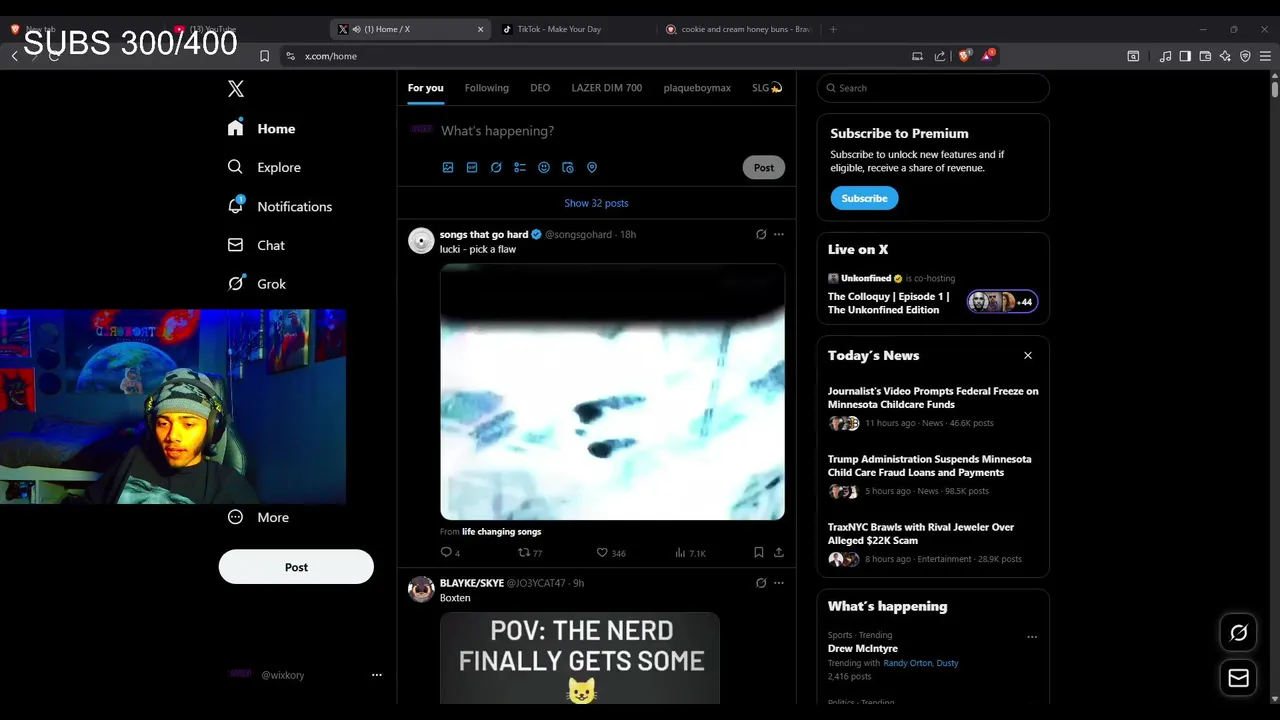Dismiss the Today's News panel
Viewport: 1280px width, 720px height.
click(x=1027, y=355)
